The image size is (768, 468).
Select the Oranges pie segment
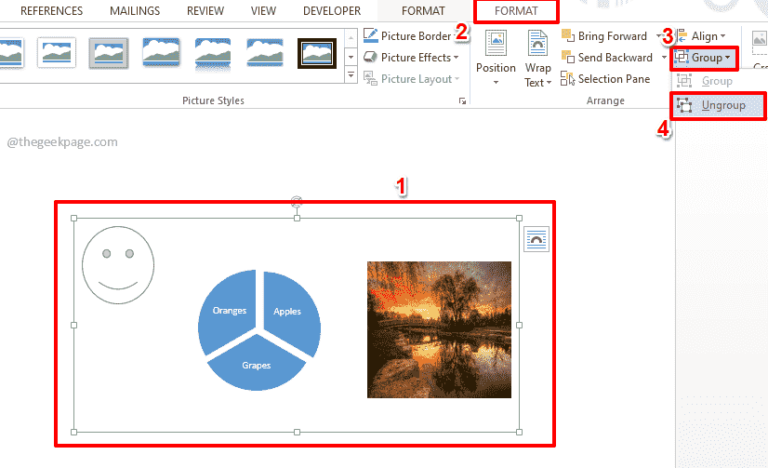point(227,312)
